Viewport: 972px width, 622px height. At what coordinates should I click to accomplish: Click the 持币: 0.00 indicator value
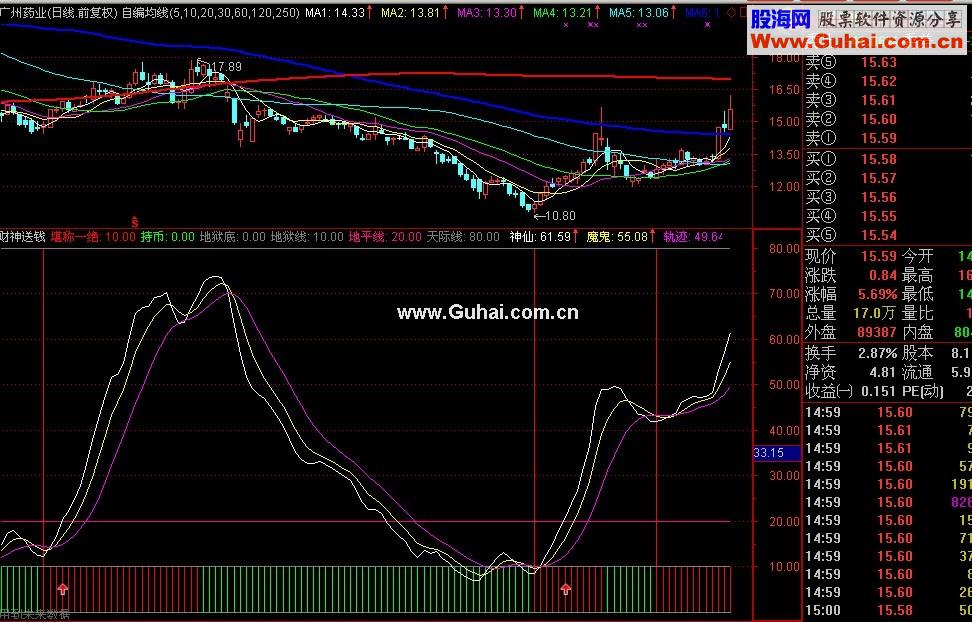(167, 236)
